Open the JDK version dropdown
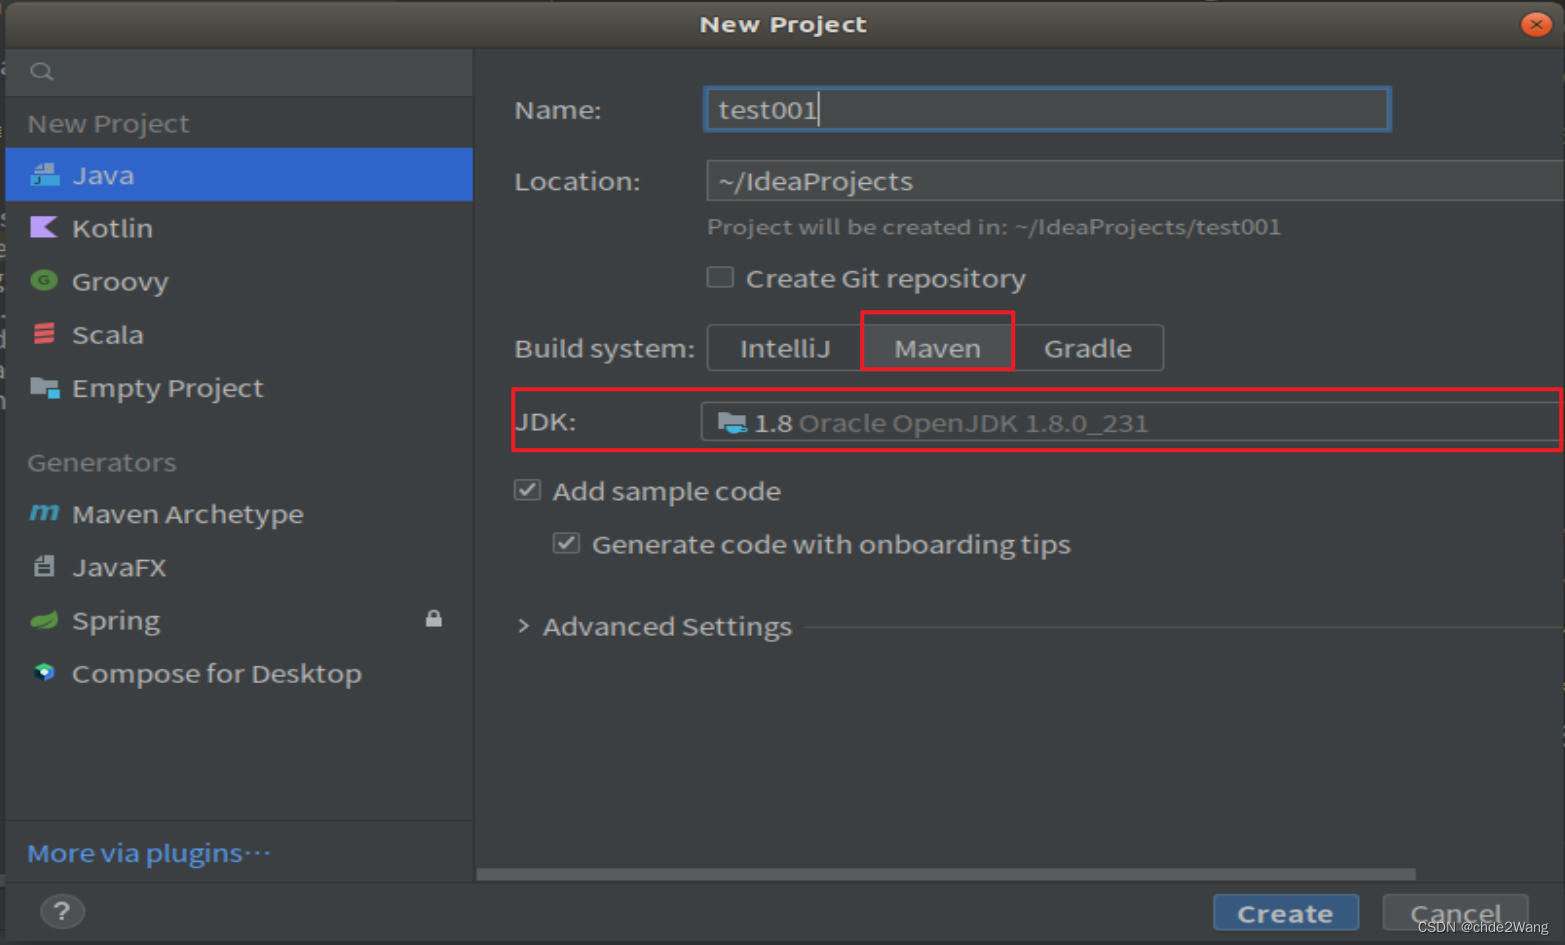The image size is (1565, 945). coord(1130,422)
